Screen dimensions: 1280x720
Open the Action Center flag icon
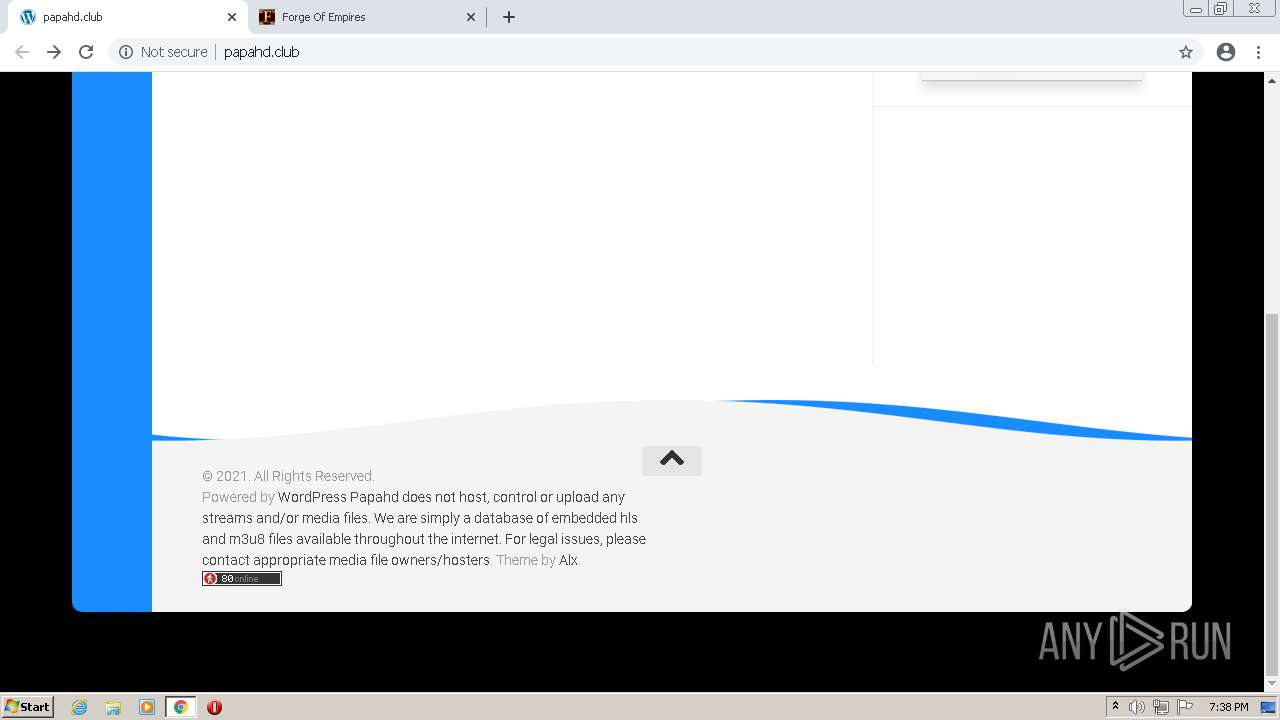coord(1185,707)
